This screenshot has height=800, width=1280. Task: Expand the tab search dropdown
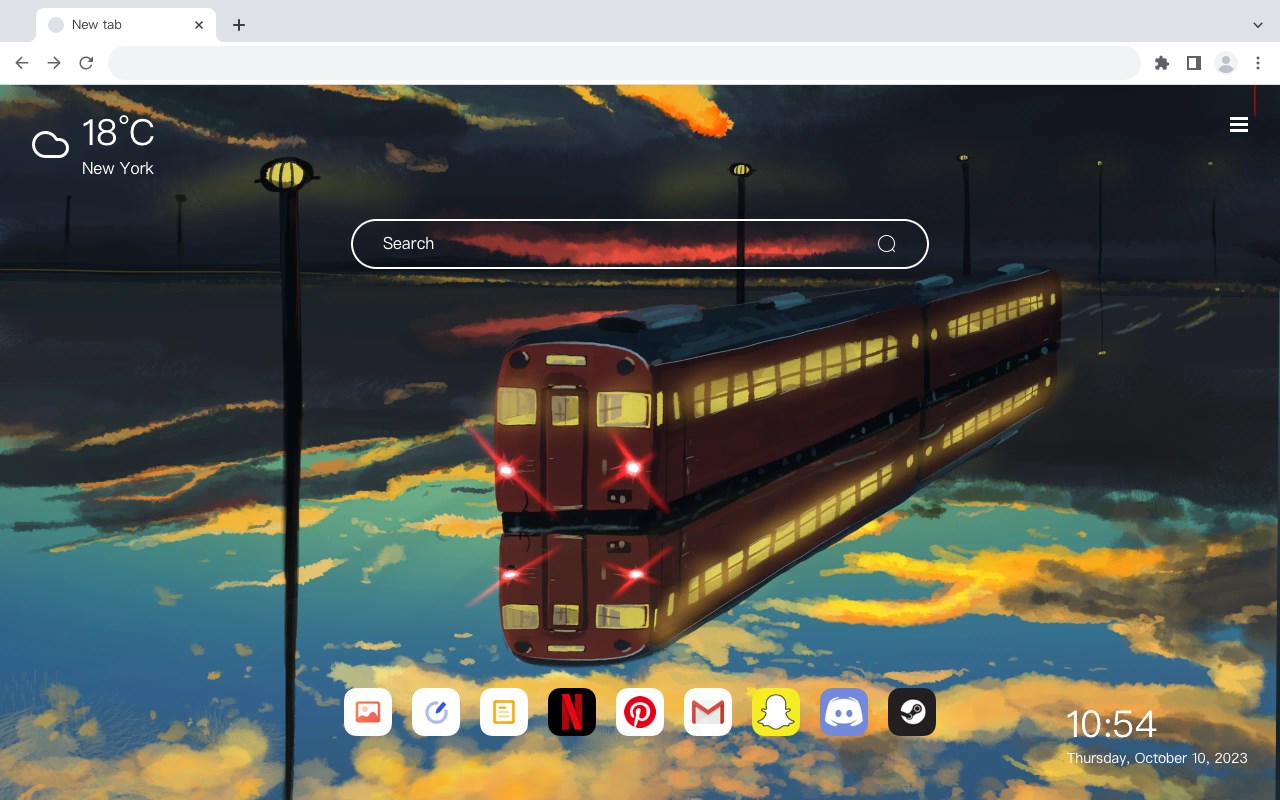point(1258,25)
